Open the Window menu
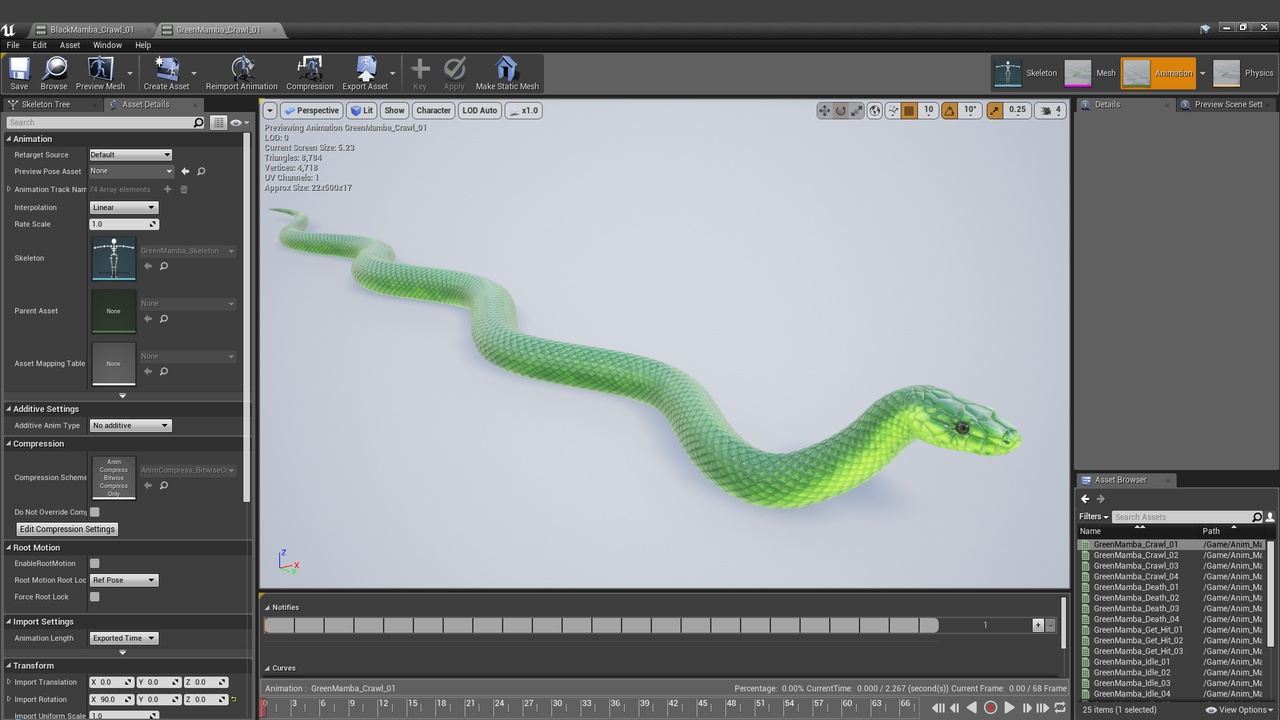1280x720 pixels. click(x=107, y=45)
